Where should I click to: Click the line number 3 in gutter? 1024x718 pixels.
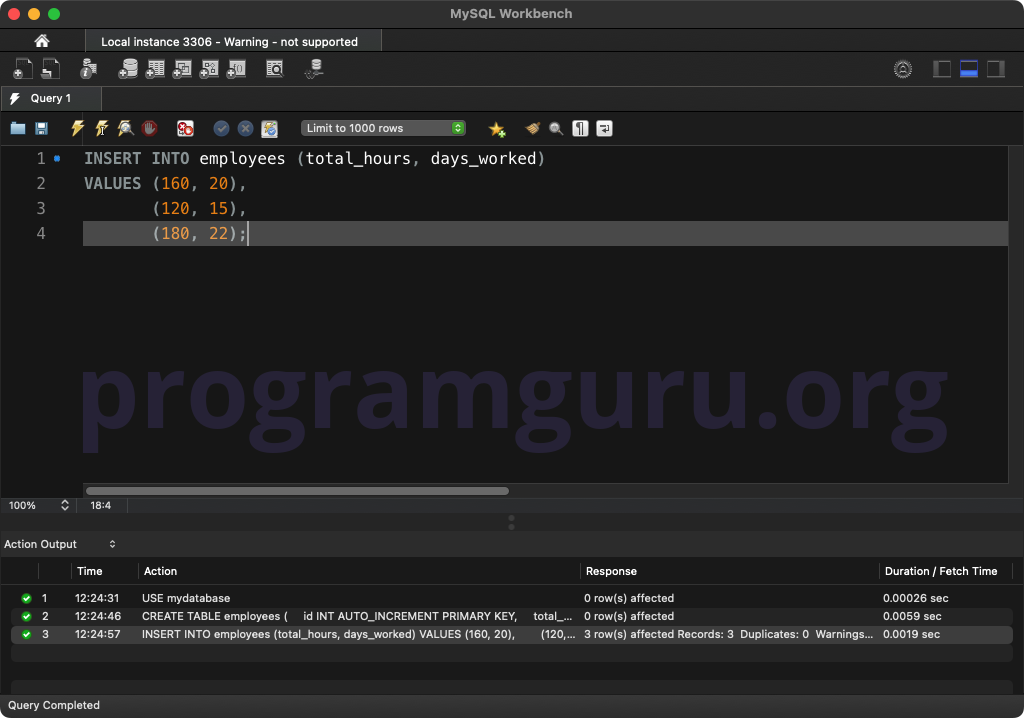pyautogui.click(x=40, y=208)
